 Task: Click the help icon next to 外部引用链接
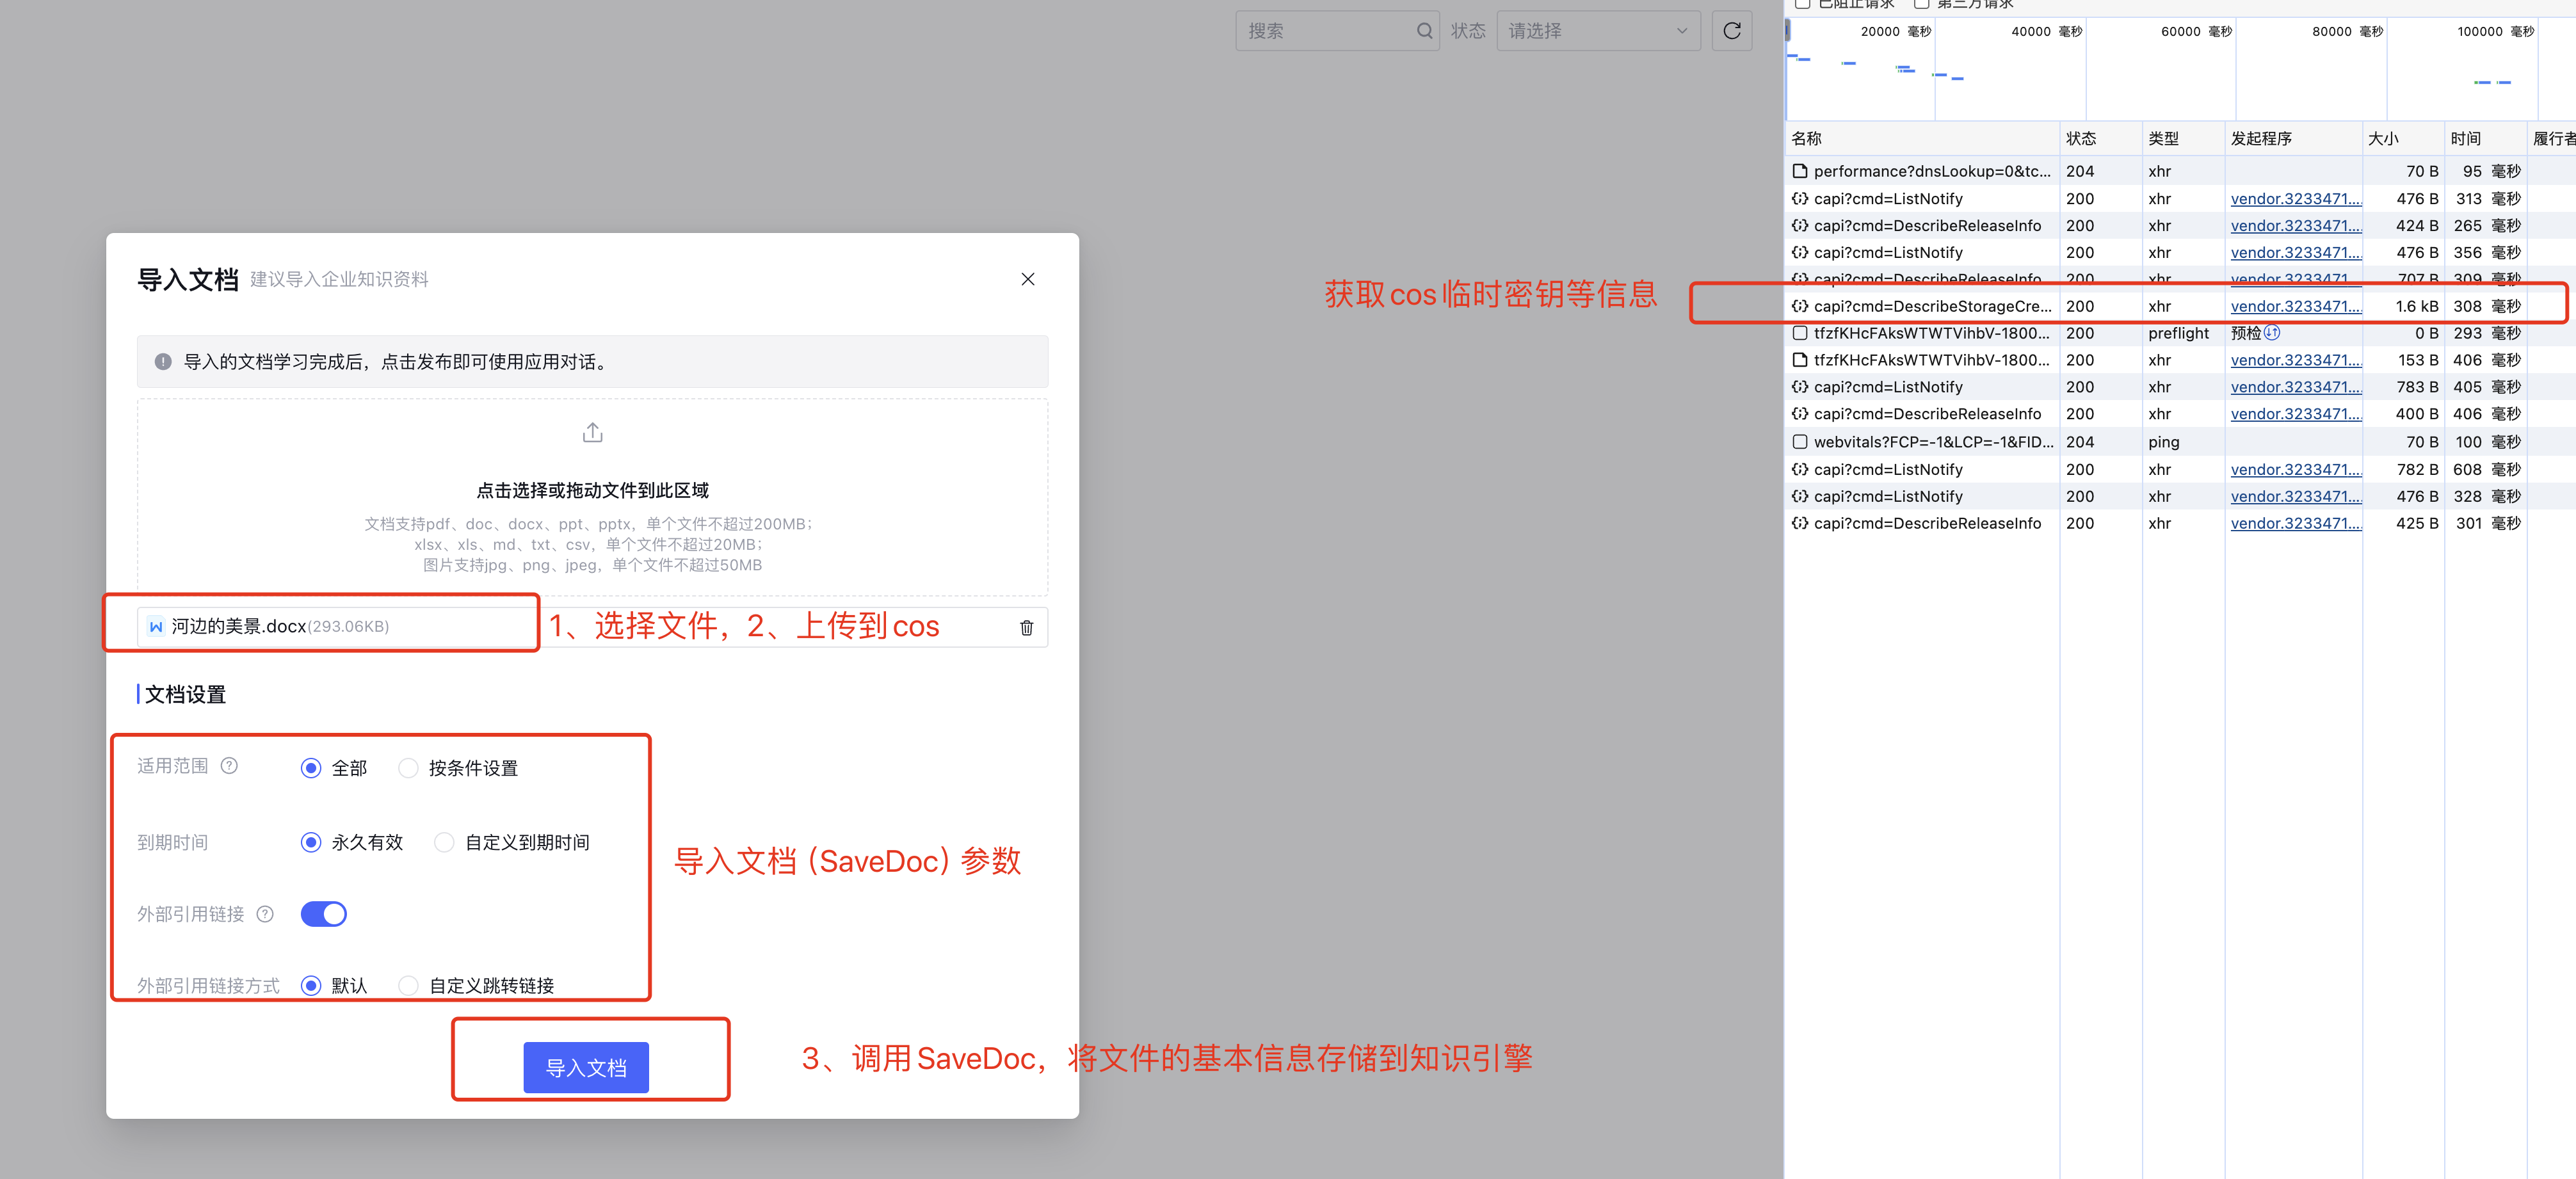[265, 914]
